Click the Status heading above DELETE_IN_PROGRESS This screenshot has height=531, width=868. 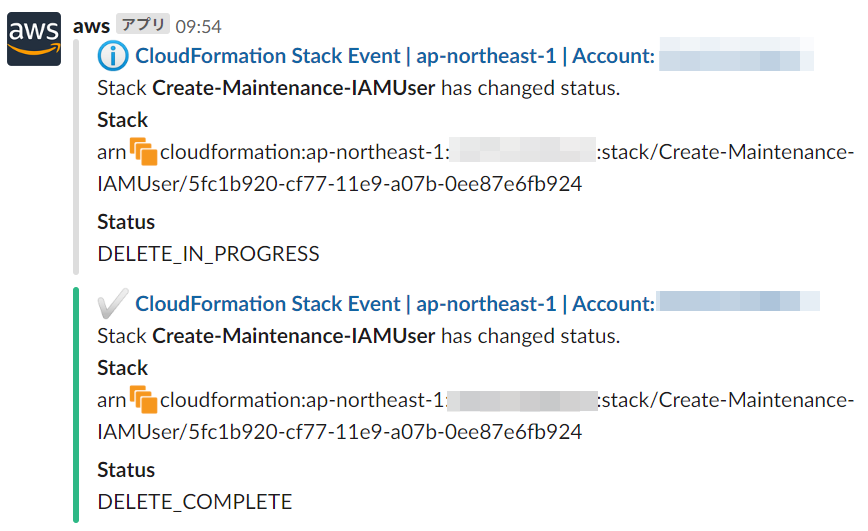coord(126,222)
